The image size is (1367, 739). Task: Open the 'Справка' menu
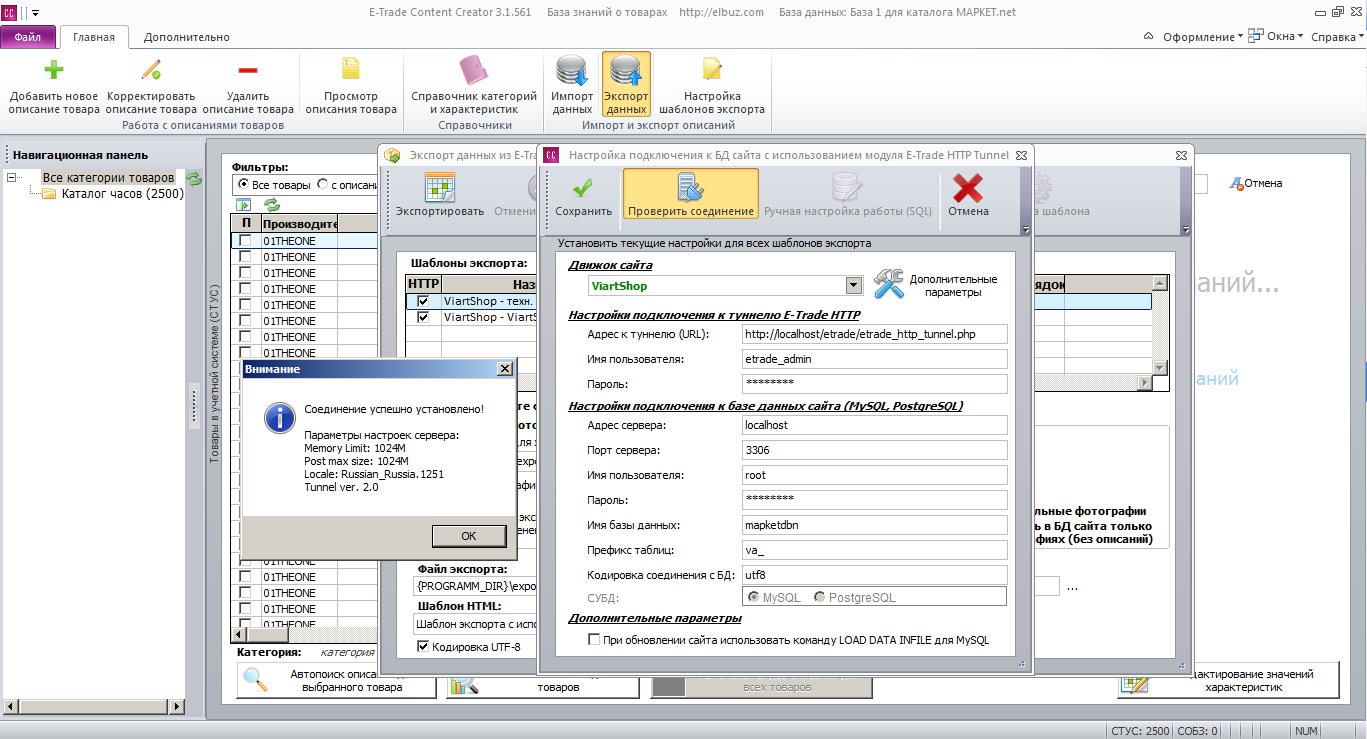point(1336,37)
